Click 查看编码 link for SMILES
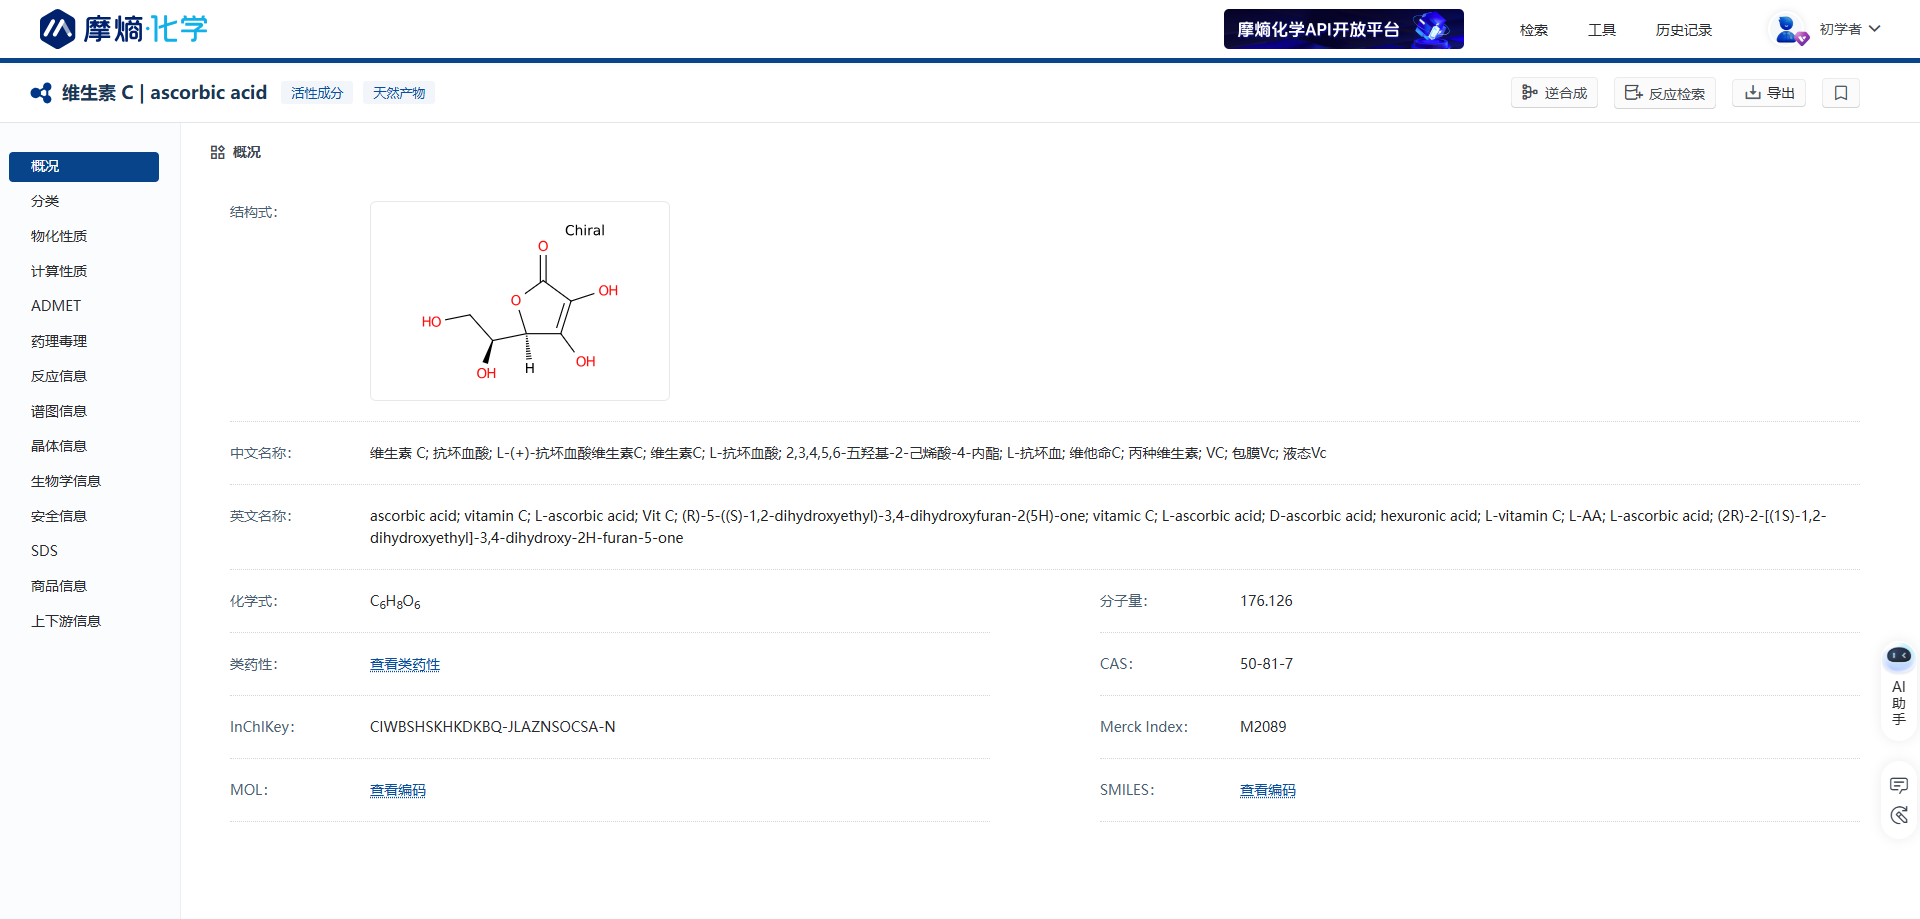 [x=1268, y=791]
